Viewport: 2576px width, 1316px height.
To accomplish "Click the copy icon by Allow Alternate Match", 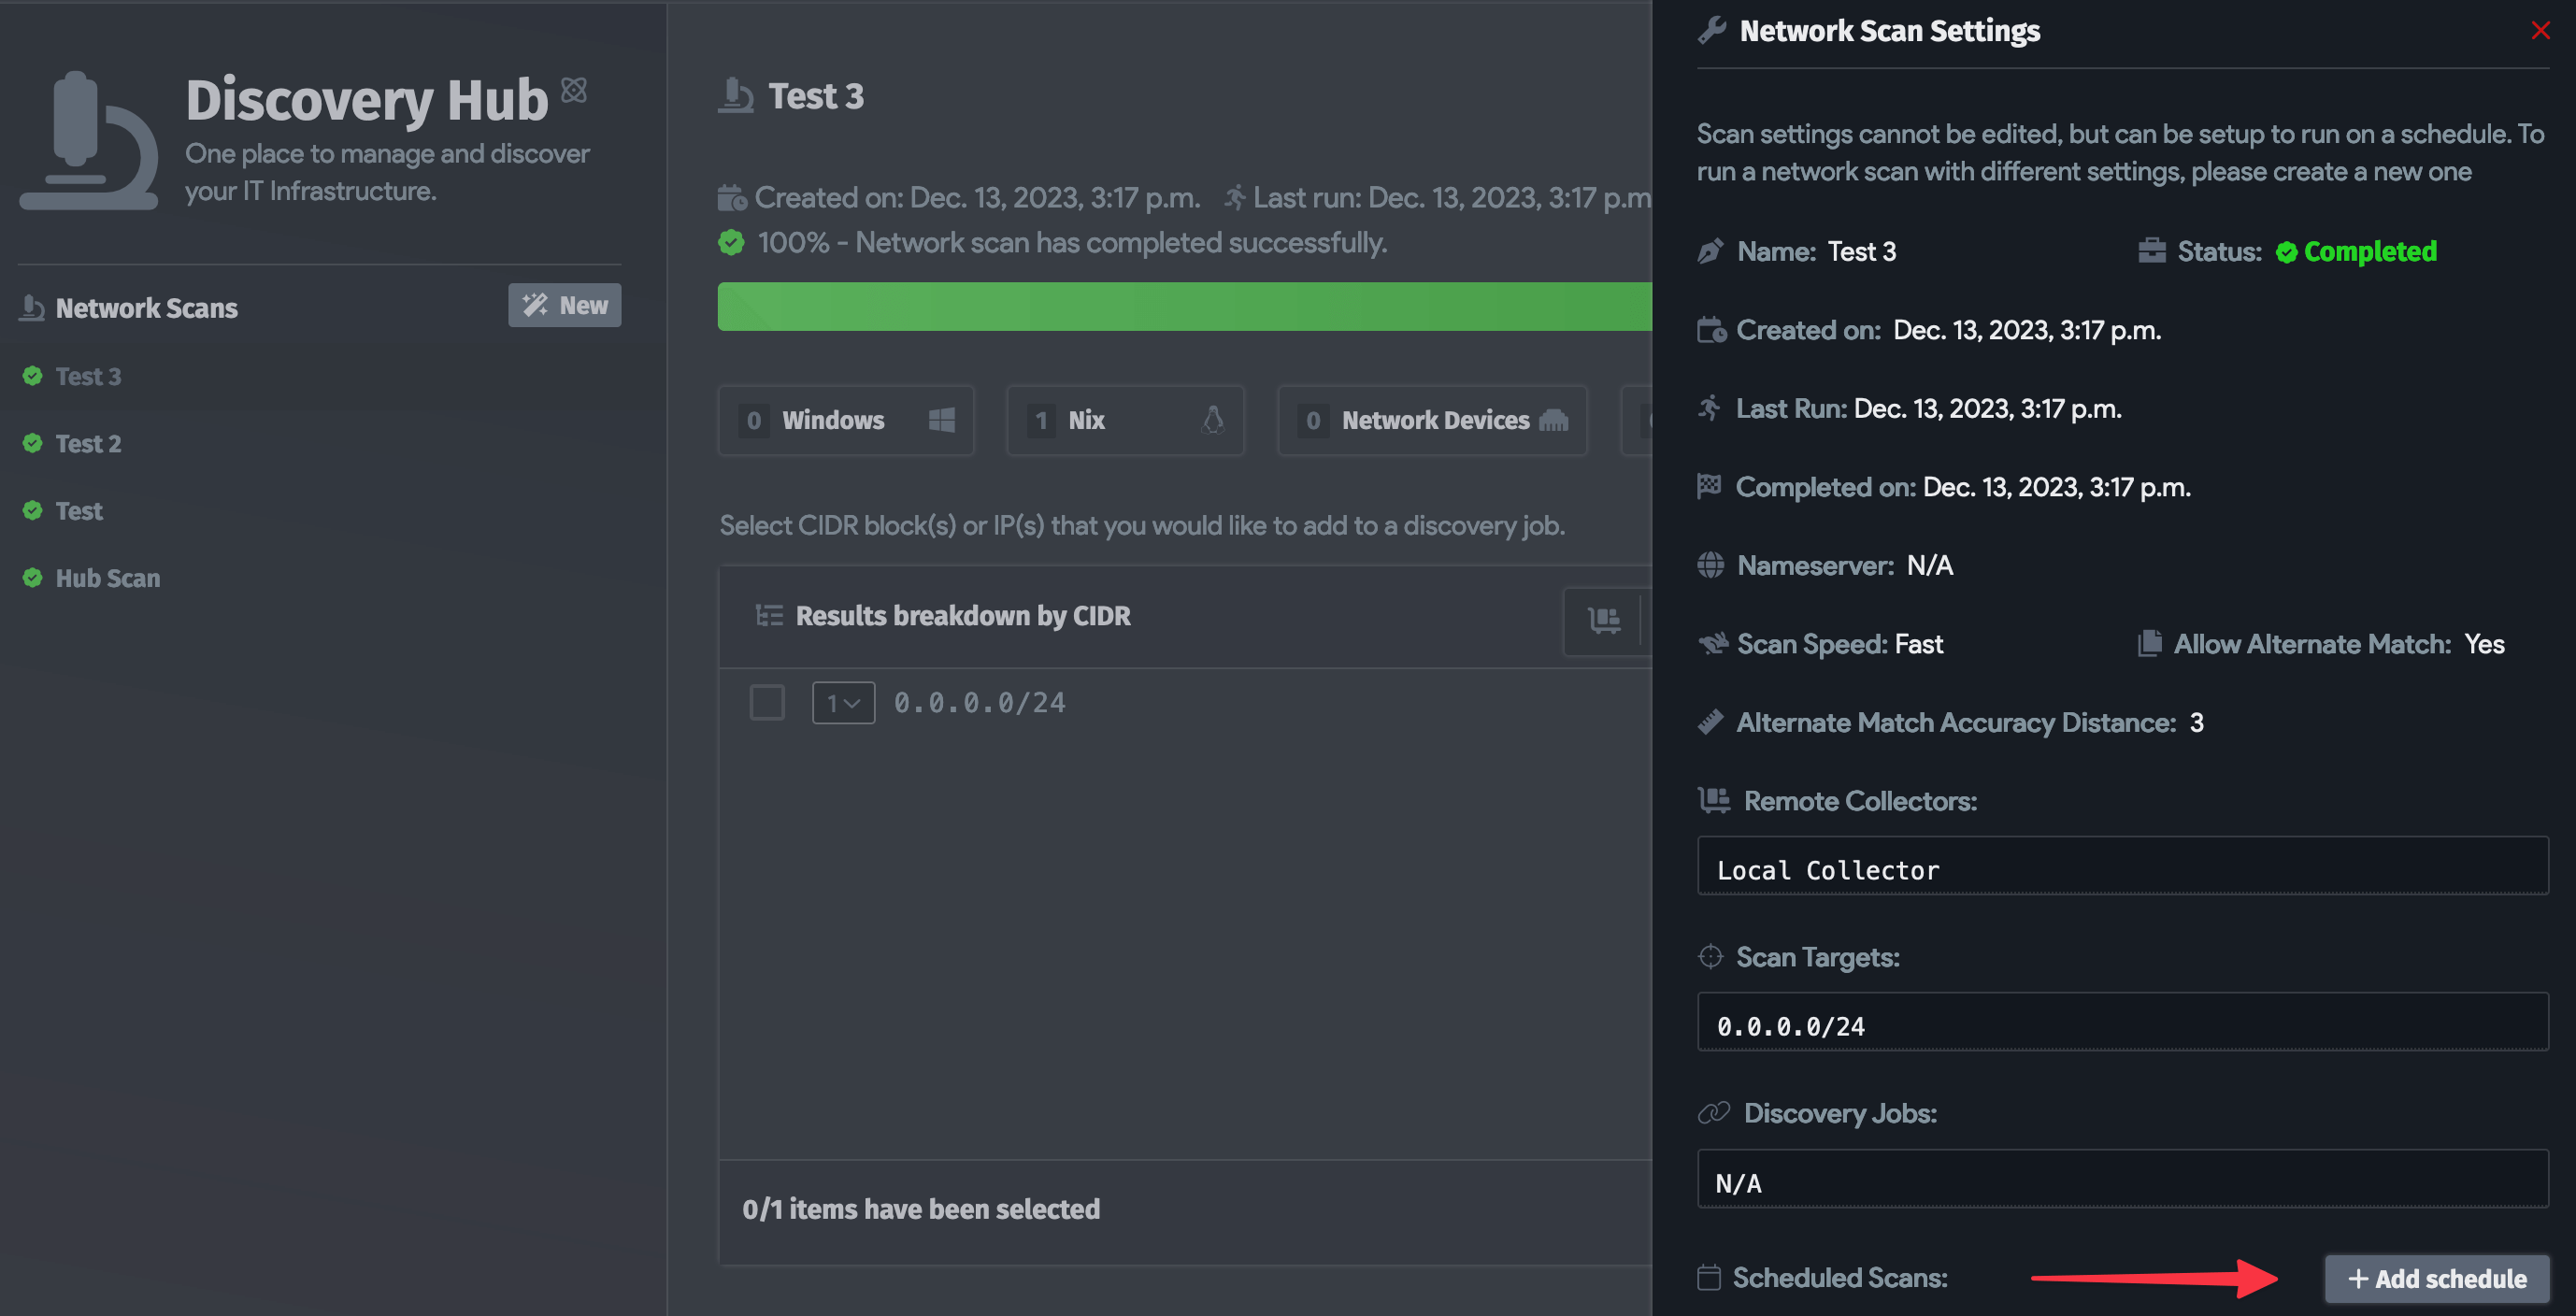I will coord(2150,643).
